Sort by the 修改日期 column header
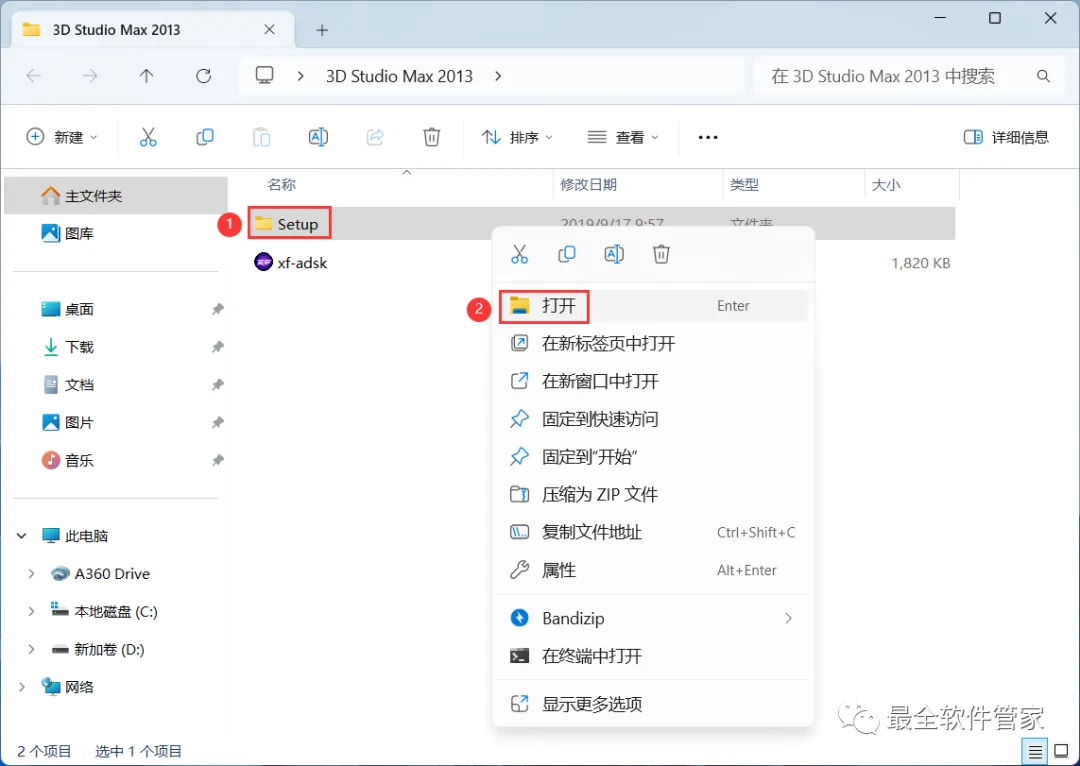 point(588,185)
